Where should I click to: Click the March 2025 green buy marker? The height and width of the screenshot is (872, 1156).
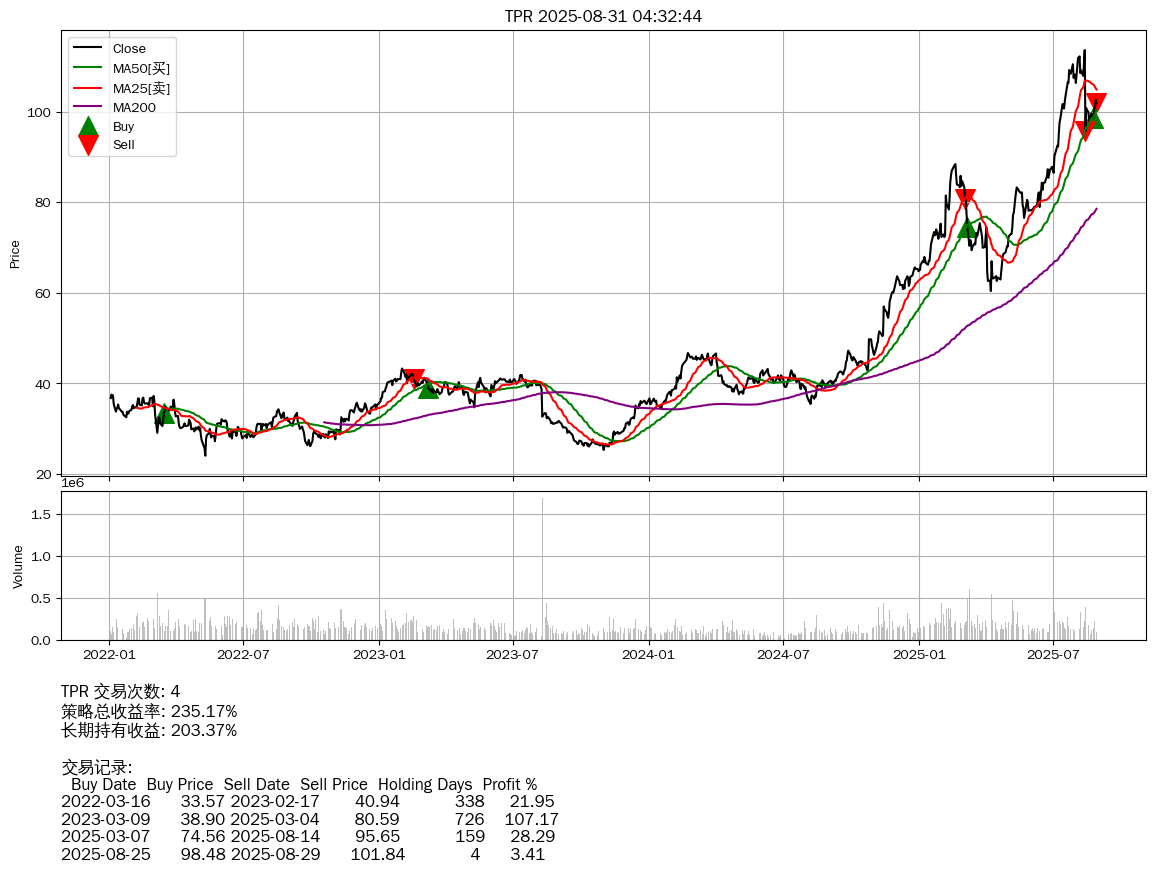(x=967, y=227)
